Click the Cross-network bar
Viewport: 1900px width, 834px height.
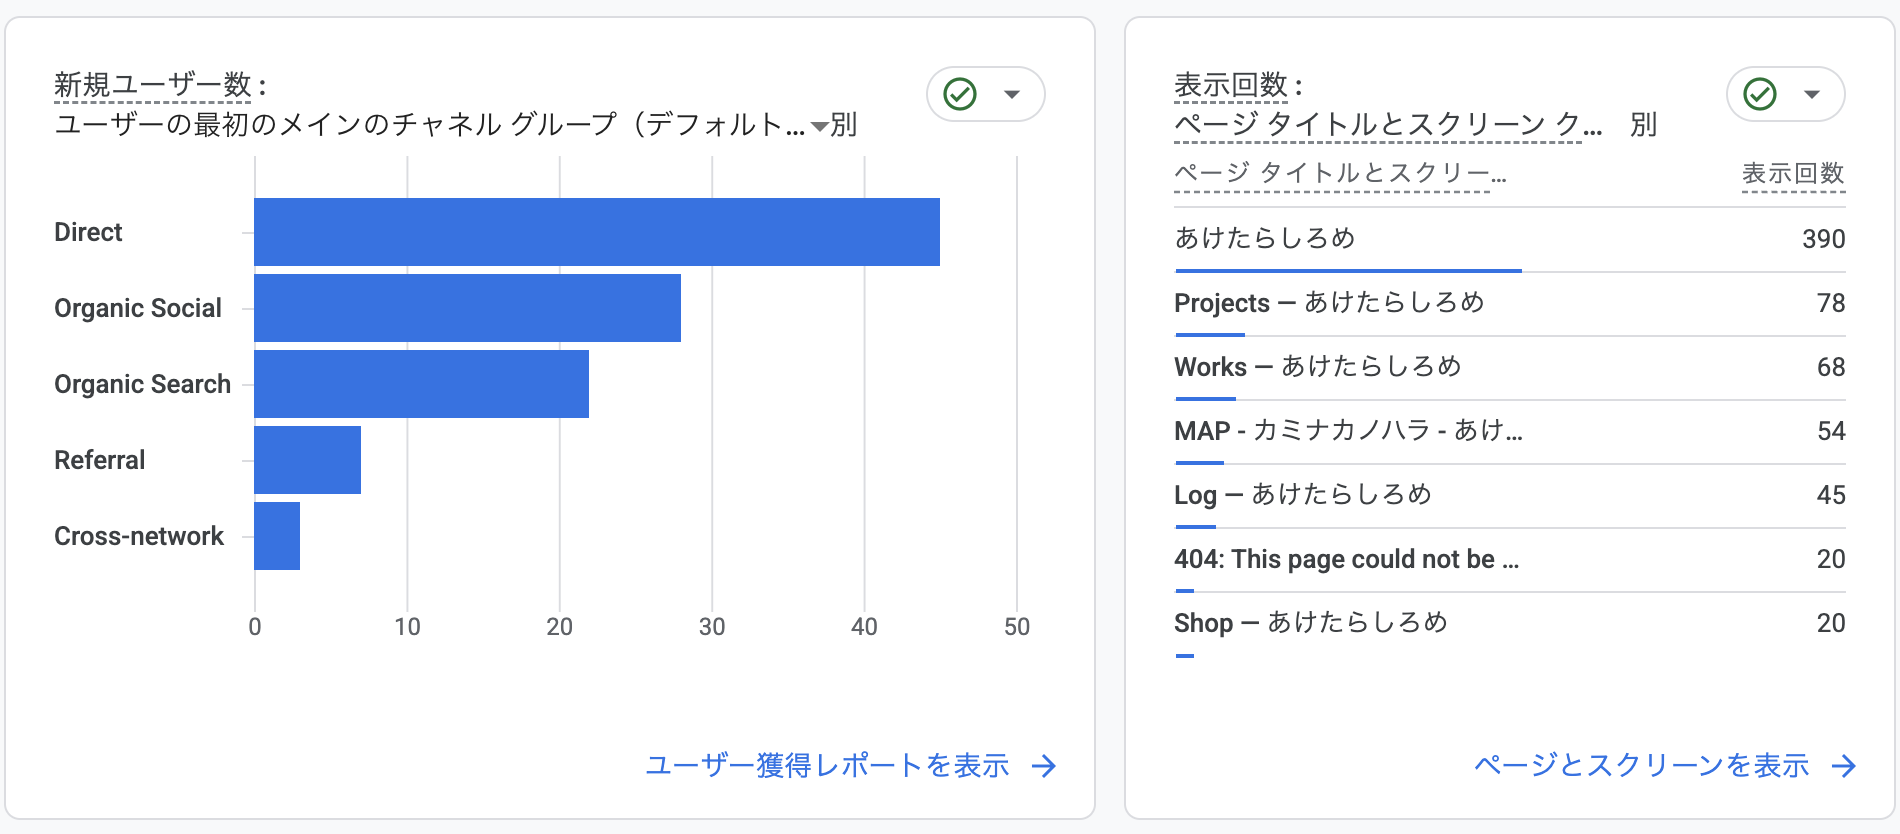[x=277, y=536]
